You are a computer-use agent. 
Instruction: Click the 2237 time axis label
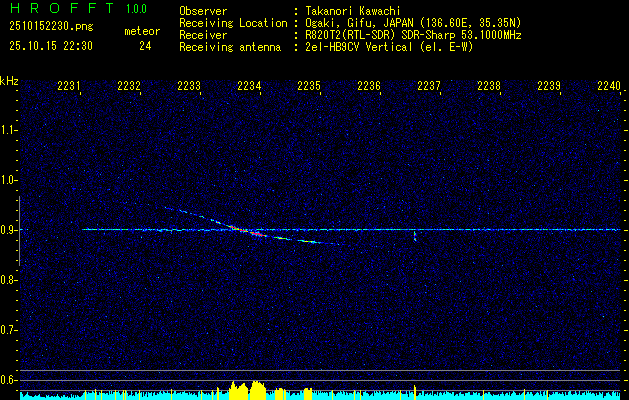click(x=429, y=85)
